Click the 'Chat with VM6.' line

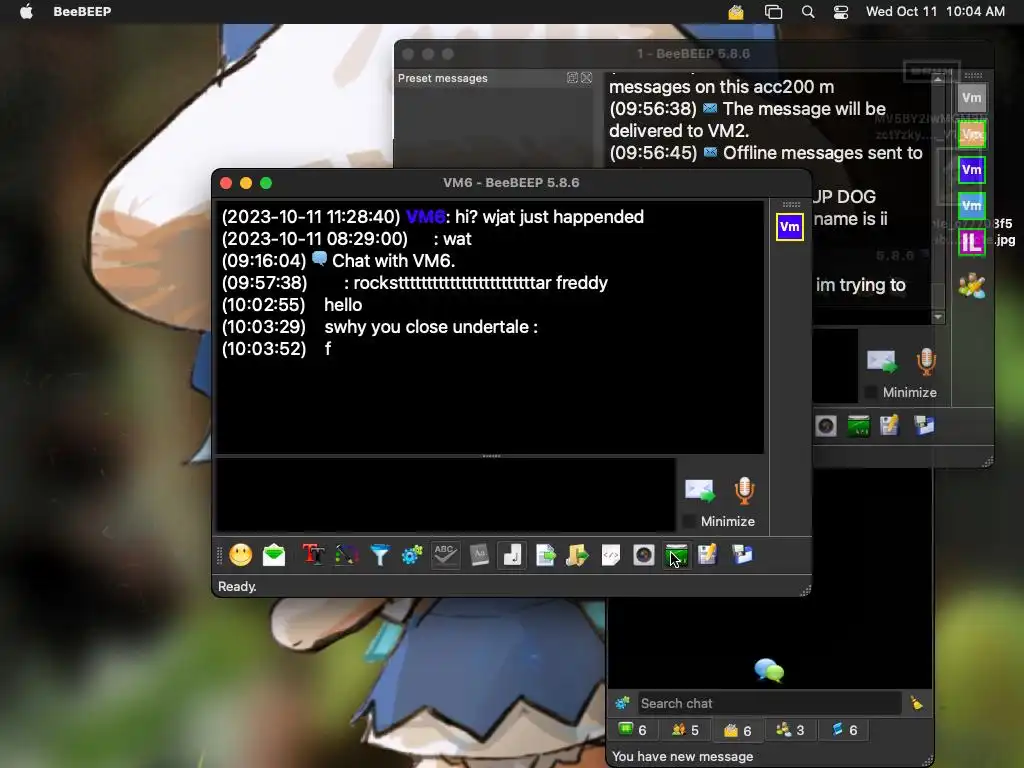pyautogui.click(x=393, y=261)
